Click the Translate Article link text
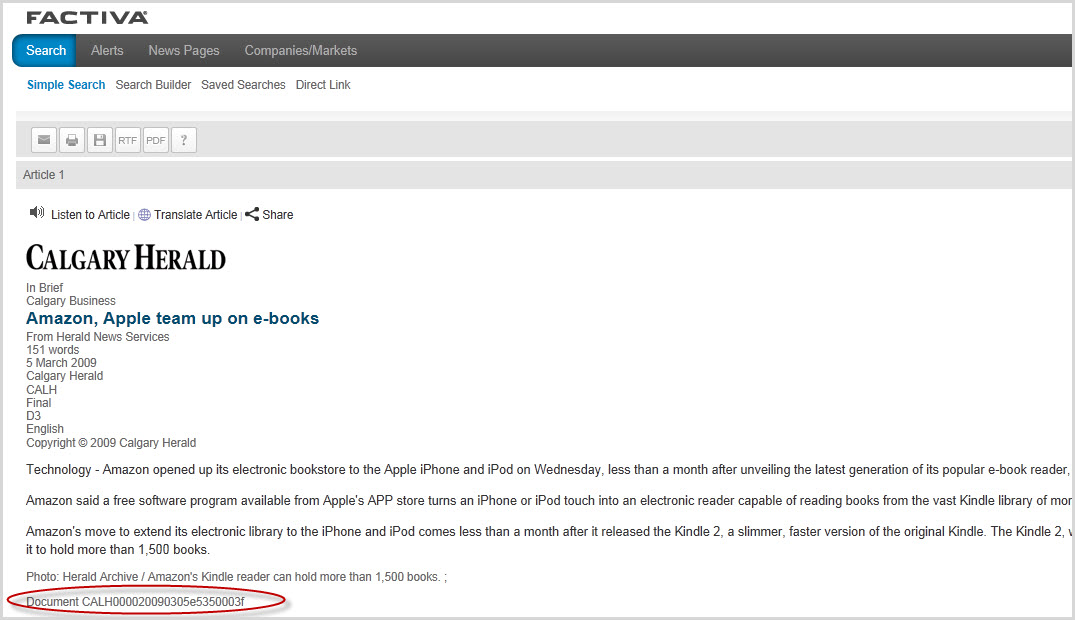Screen dimensions: 1075x620 click(x=195, y=215)
